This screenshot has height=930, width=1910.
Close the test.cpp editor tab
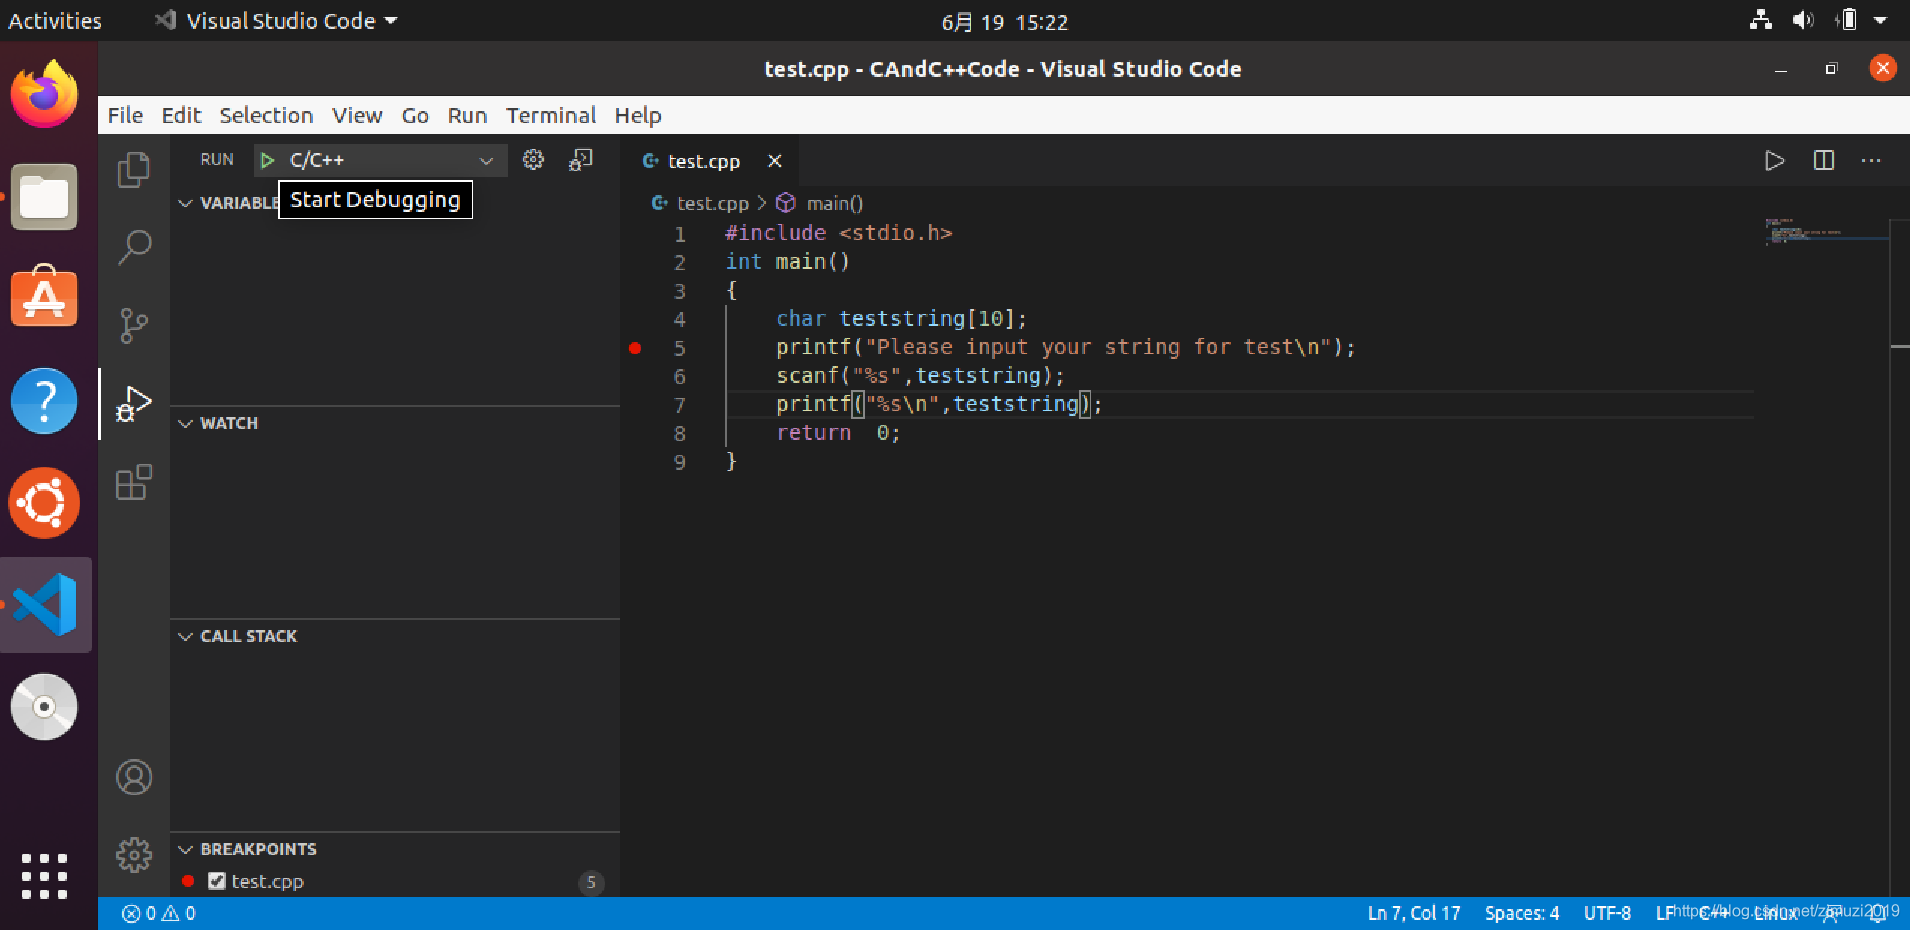pyautogui.click(x=774, y=161)
